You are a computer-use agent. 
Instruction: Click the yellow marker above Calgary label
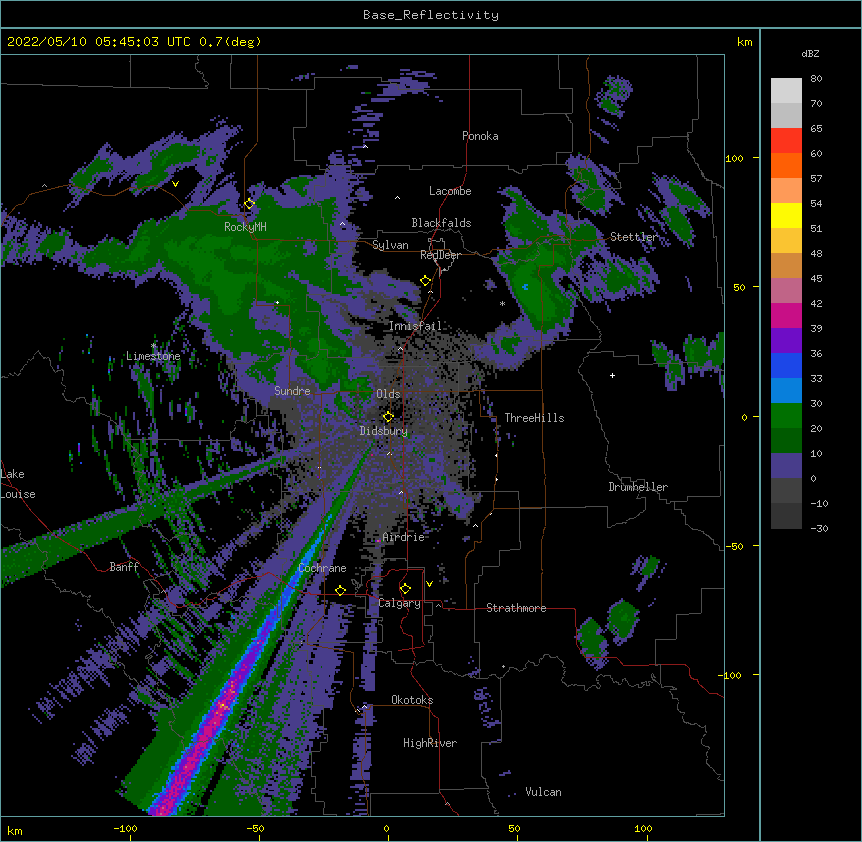click(x=405, y=589)
